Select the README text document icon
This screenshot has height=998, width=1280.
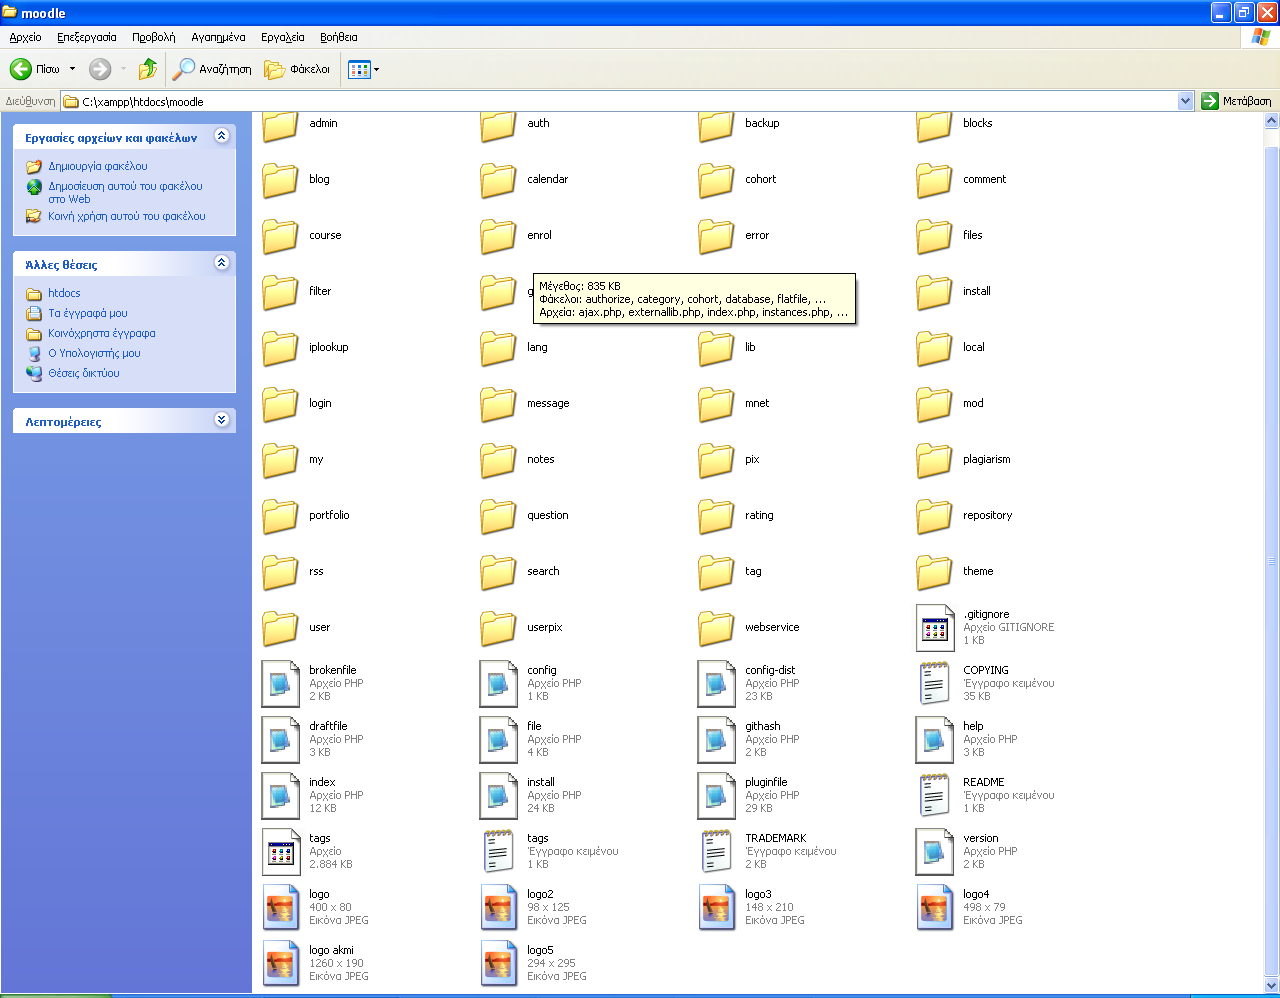[934, 796]
